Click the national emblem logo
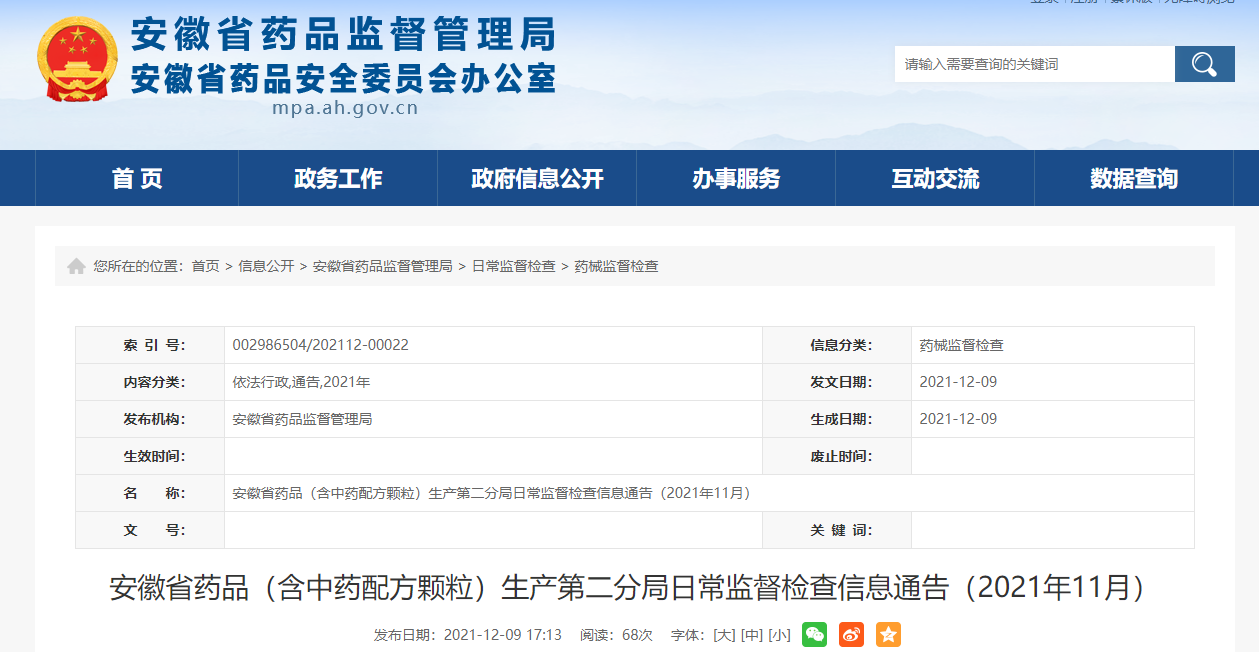 click(x=77, y=60)
